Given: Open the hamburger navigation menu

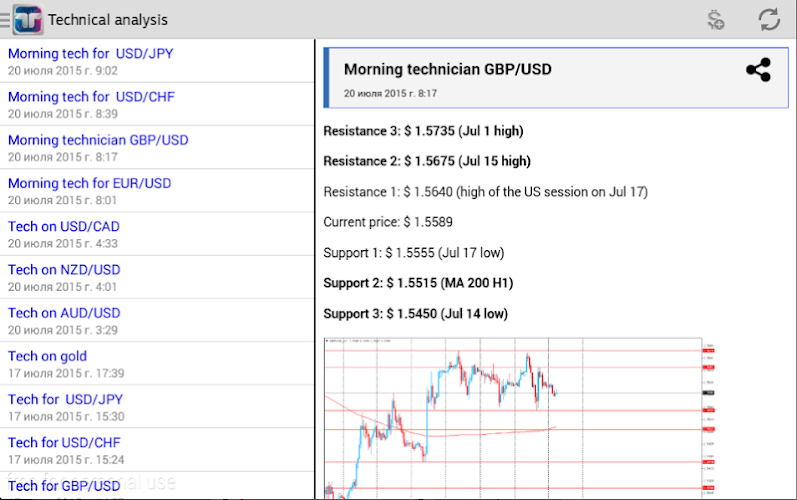Looking at the screenshot, I should (x=5, y=20).
